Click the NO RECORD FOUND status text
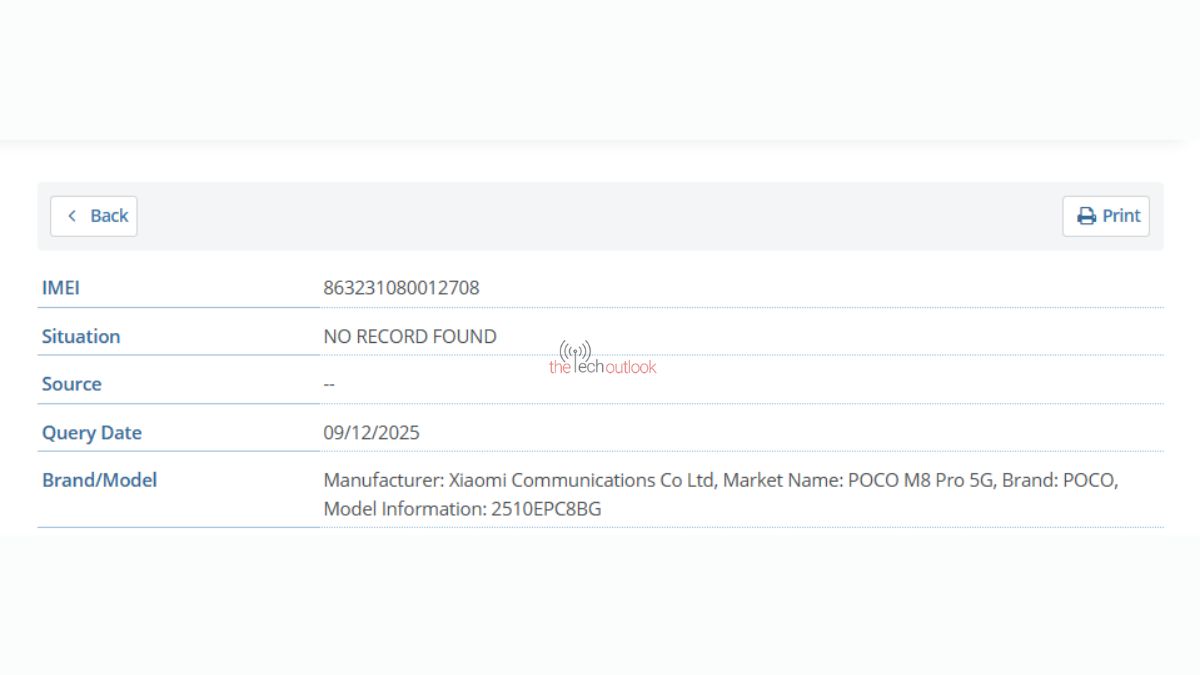The height and width of the screenshot is (675, 1200). pyautogui.click(x=410, y=336)
